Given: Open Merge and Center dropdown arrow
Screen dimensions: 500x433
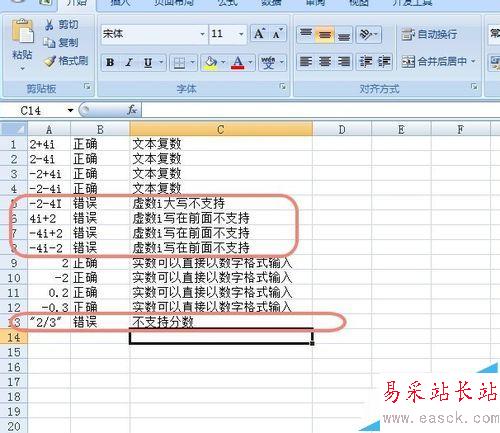Looking at the screenshot, I should click(x=473, y=62).
